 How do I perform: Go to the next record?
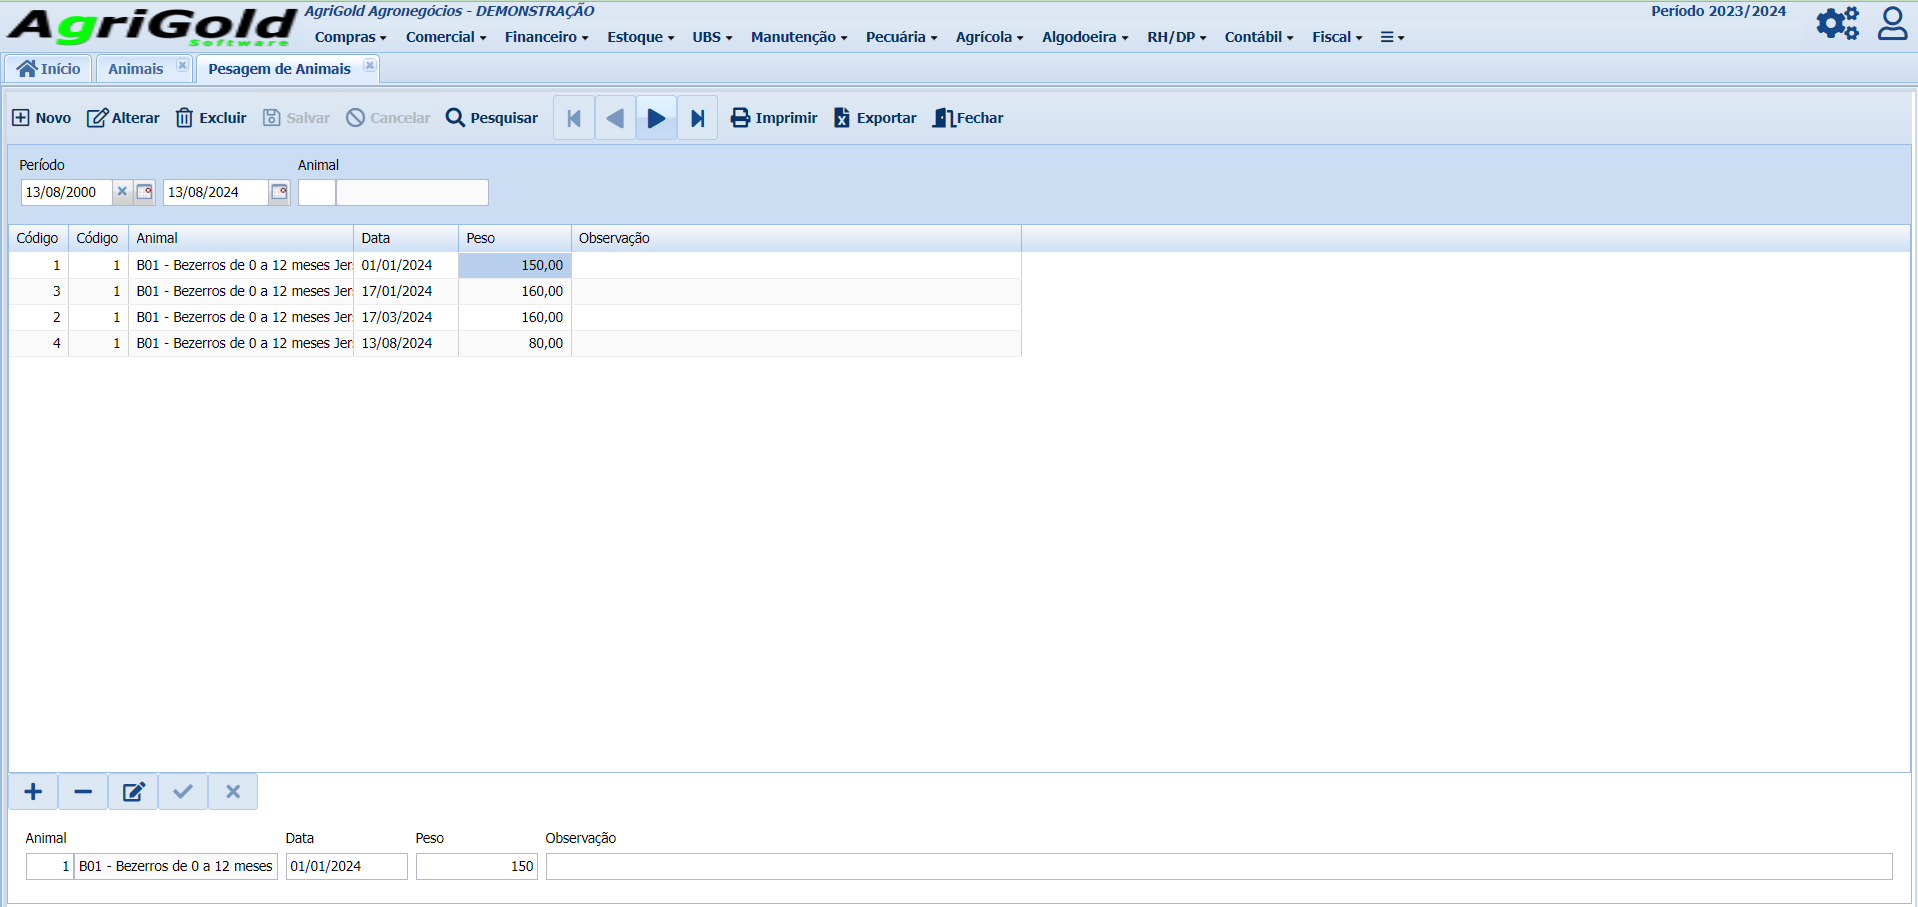tap(656, 118)
